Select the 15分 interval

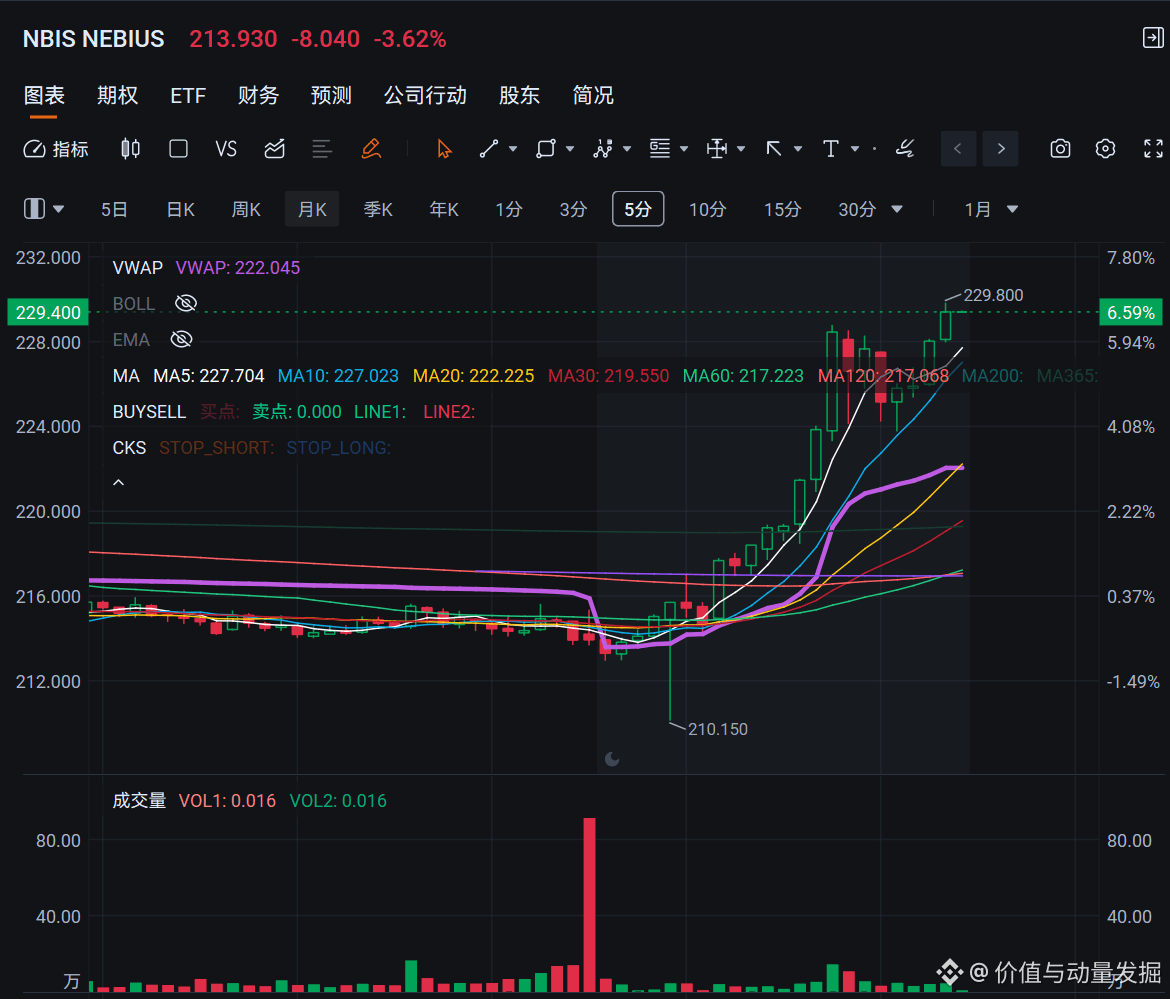[x=782, y=210]
